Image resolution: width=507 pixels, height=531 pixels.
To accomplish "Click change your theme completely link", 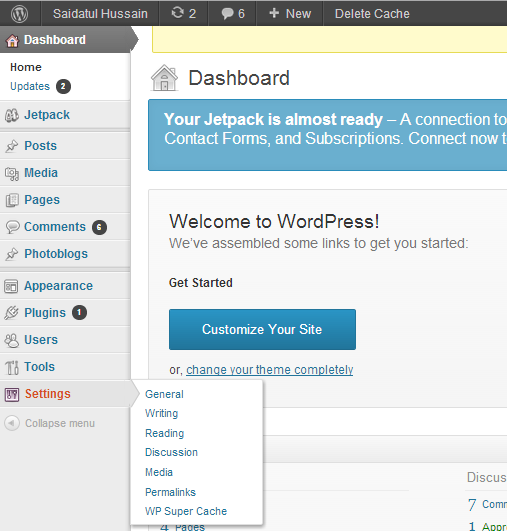I will click(x=270, y=370).
